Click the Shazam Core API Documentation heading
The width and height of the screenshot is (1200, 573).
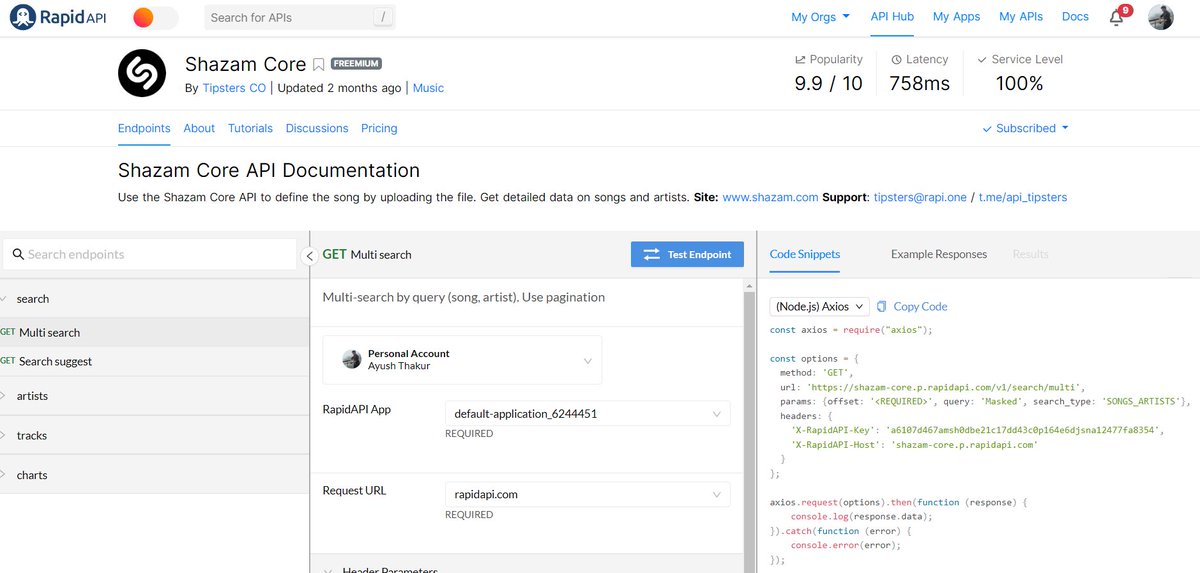click(269, 170)
